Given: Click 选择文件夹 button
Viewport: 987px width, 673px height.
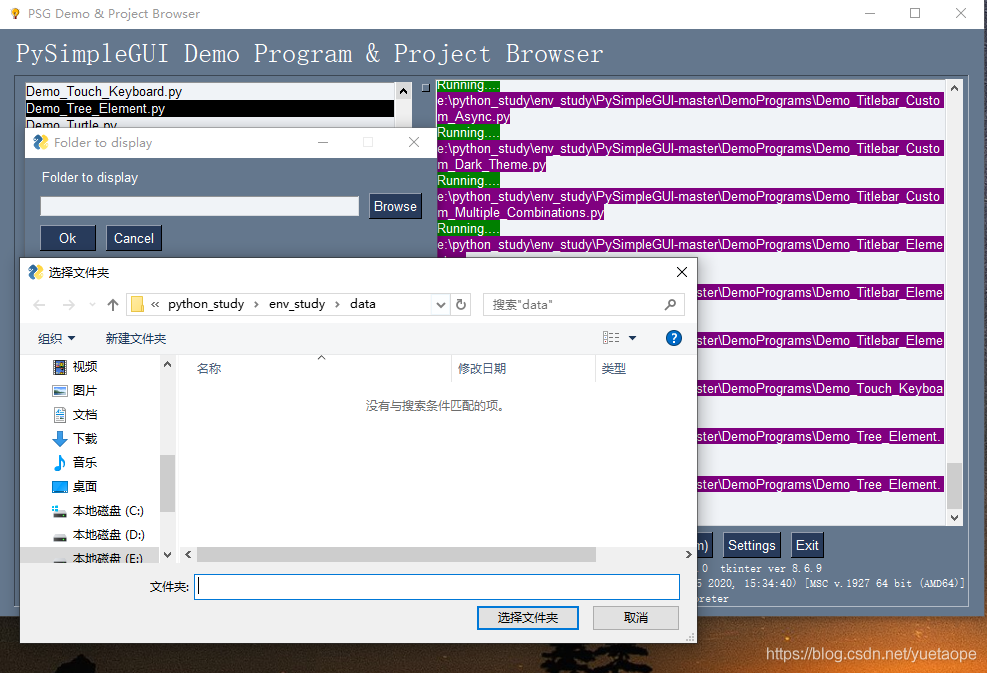Looking at the screenshot, I should 527,618.
